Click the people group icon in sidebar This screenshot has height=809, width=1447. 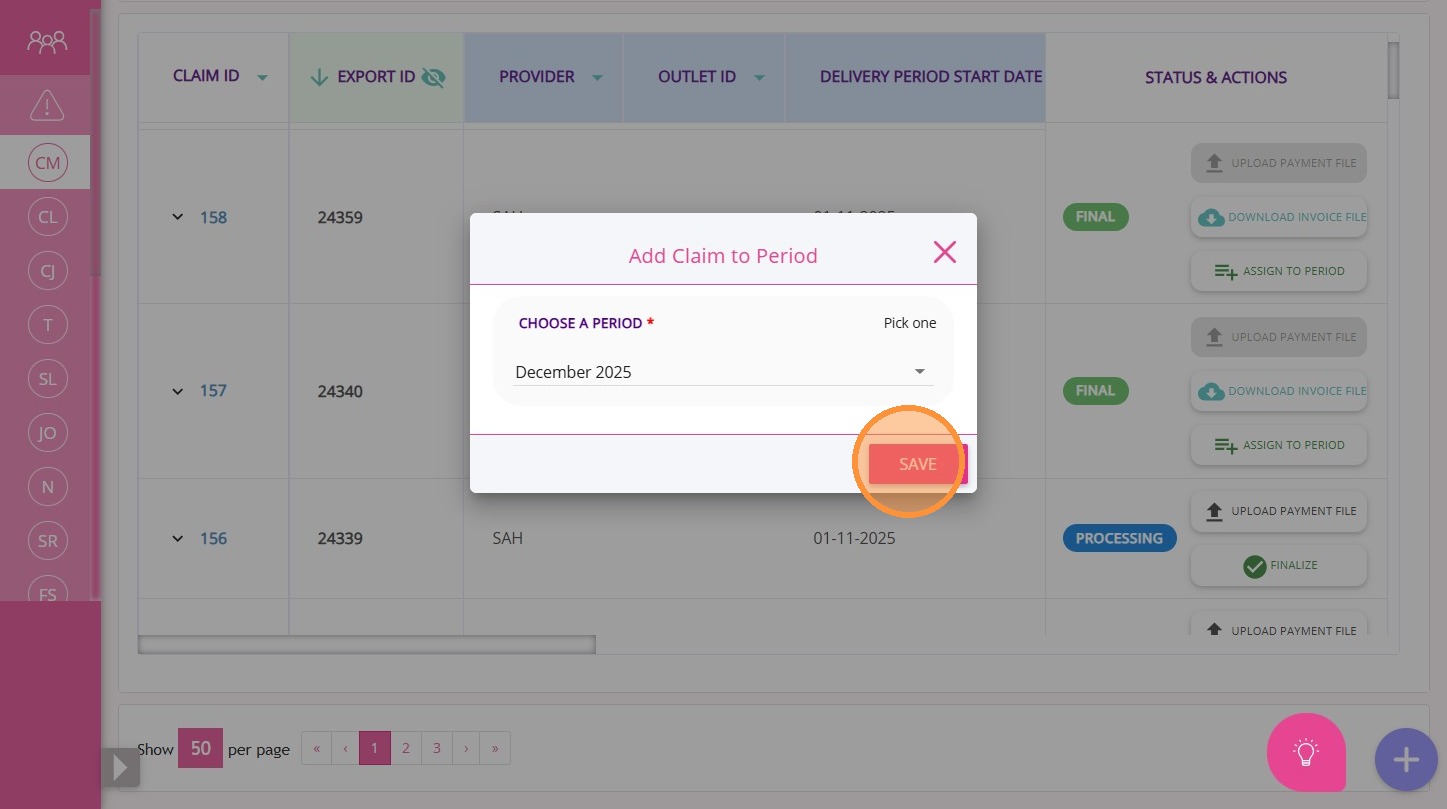point(47,41)
